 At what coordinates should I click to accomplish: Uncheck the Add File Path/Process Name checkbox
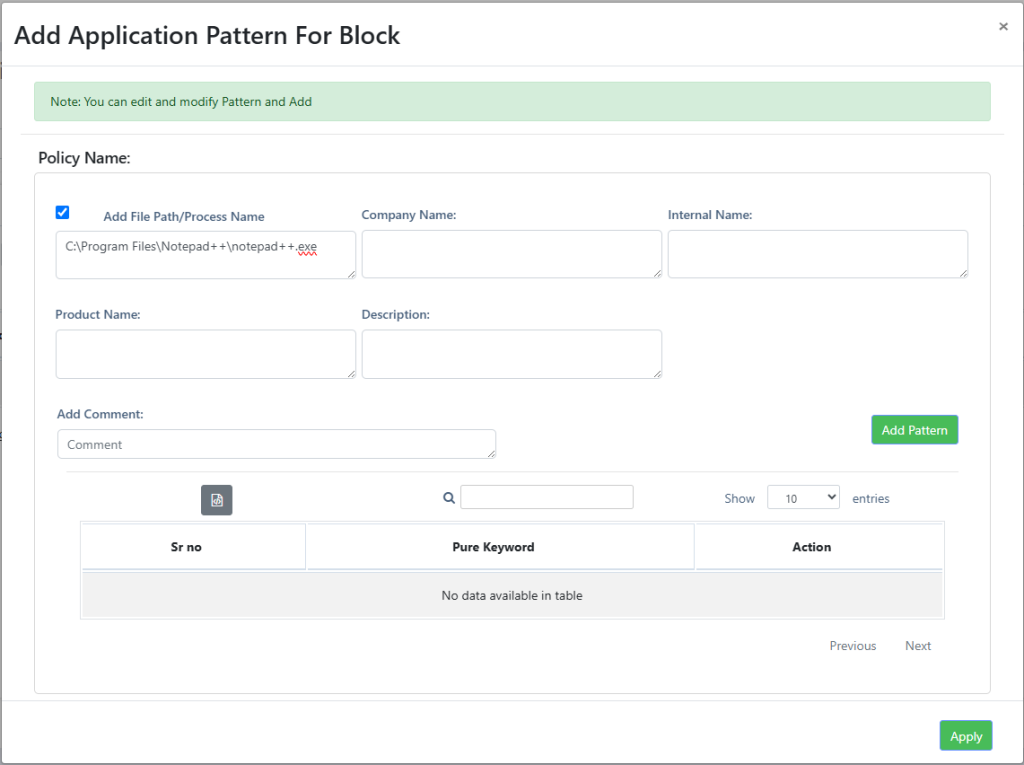pyautogui.click(x=63, y=212)
